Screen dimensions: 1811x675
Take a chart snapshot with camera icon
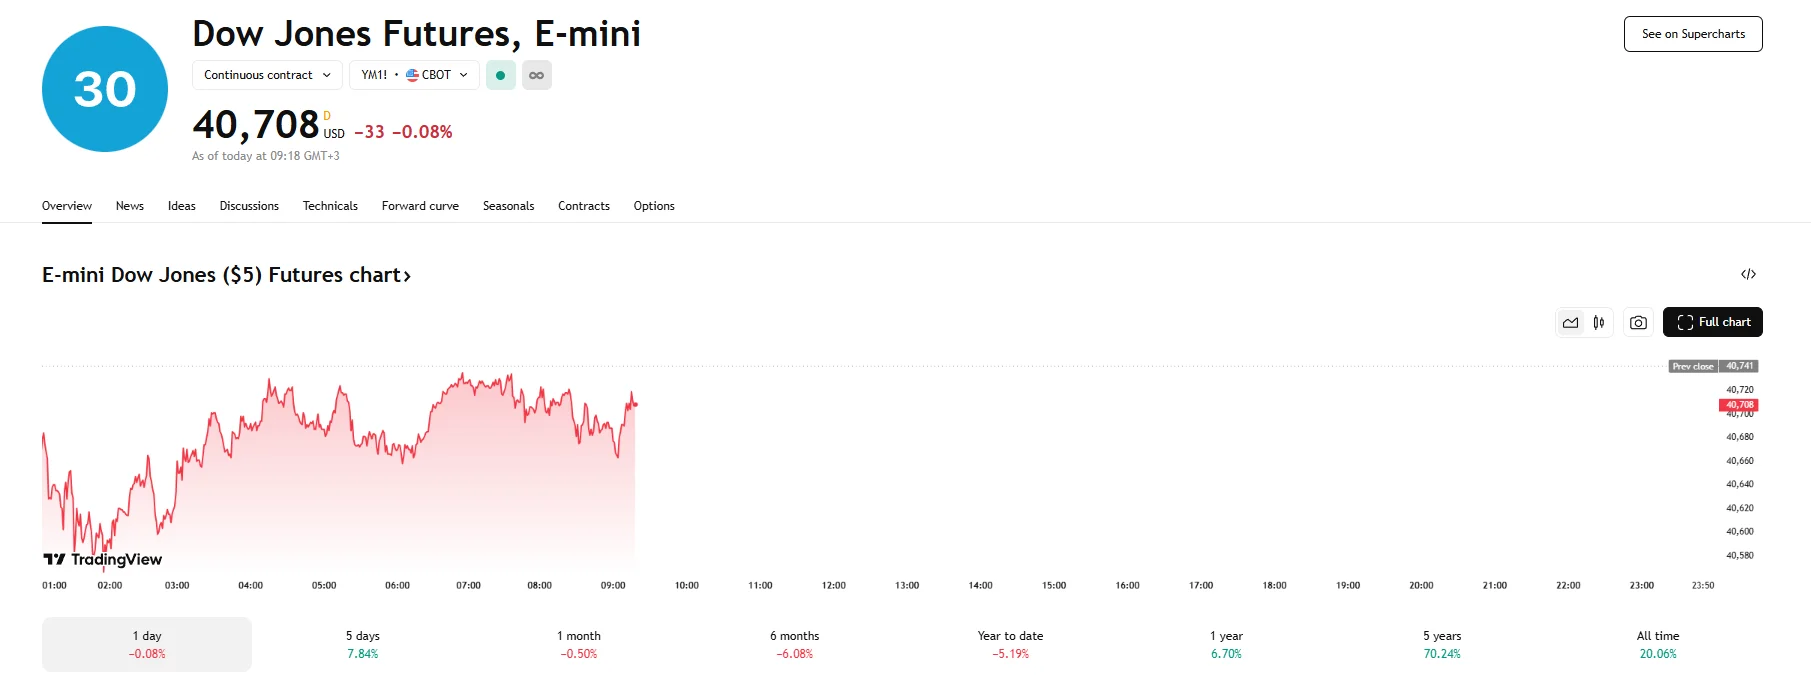(1638, 322)
